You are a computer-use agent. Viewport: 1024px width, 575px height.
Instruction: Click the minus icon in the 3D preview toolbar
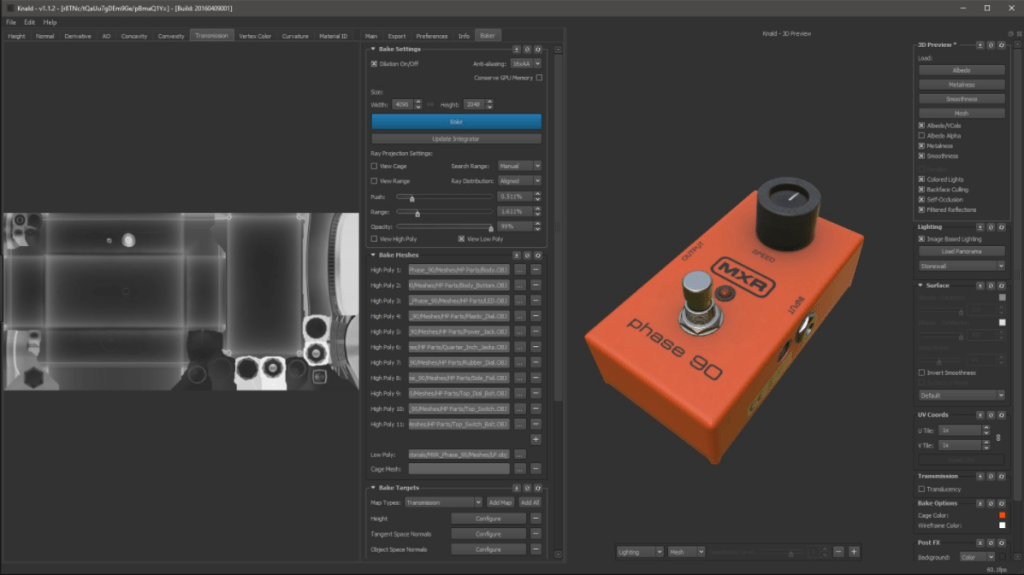(840, 551)
